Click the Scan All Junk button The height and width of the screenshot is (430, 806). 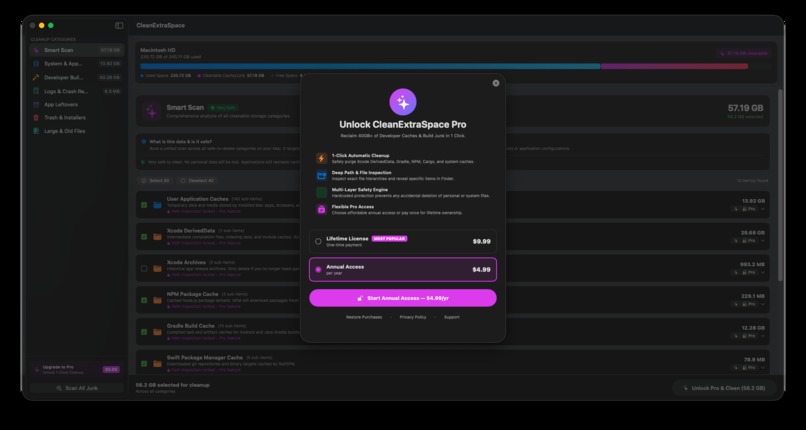77,388
